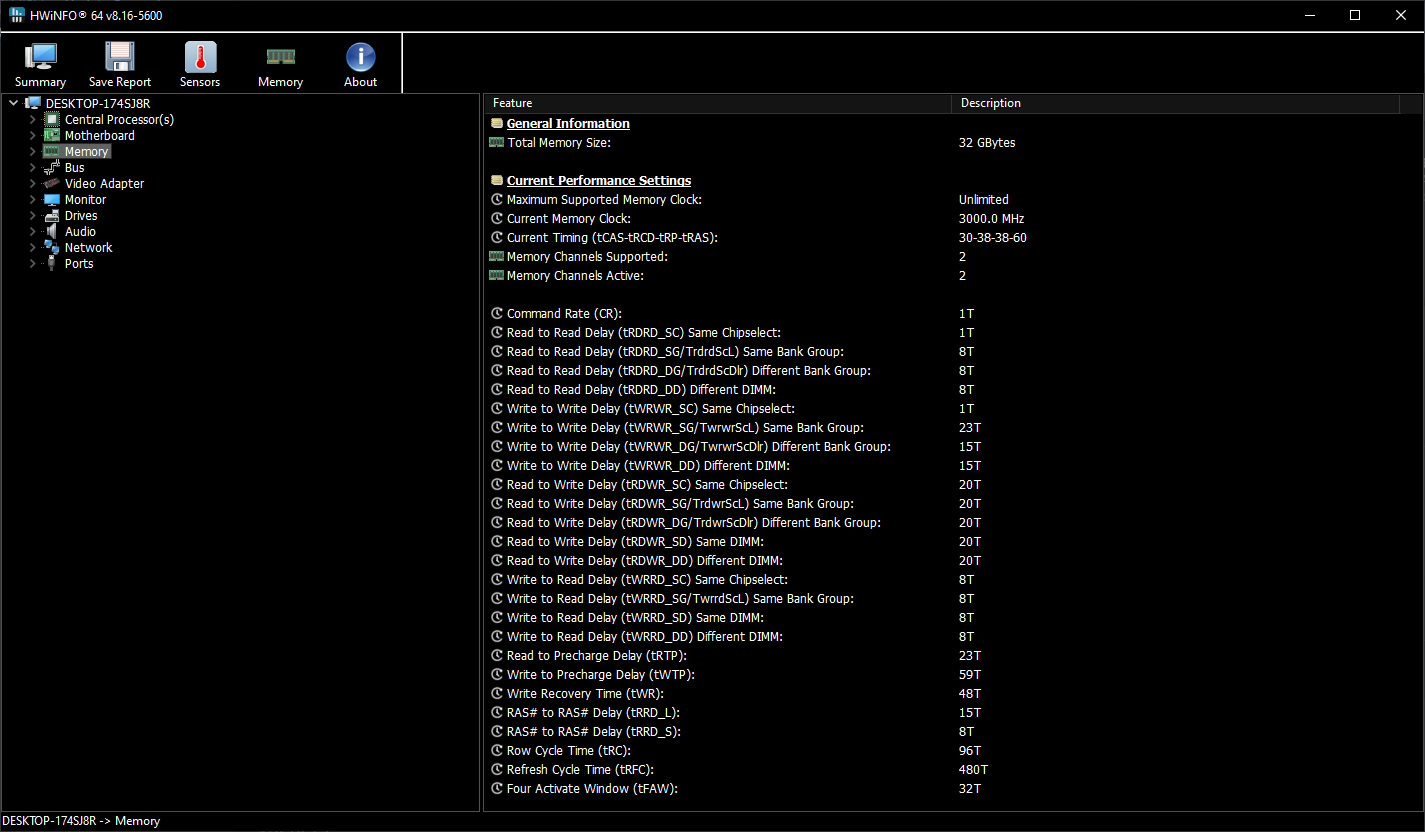Image resolution: width=1425 pixels, height=832 pixels.
Task: Click the DESKTOP-174SJ8R computer icon
Action: pos(33,104)
